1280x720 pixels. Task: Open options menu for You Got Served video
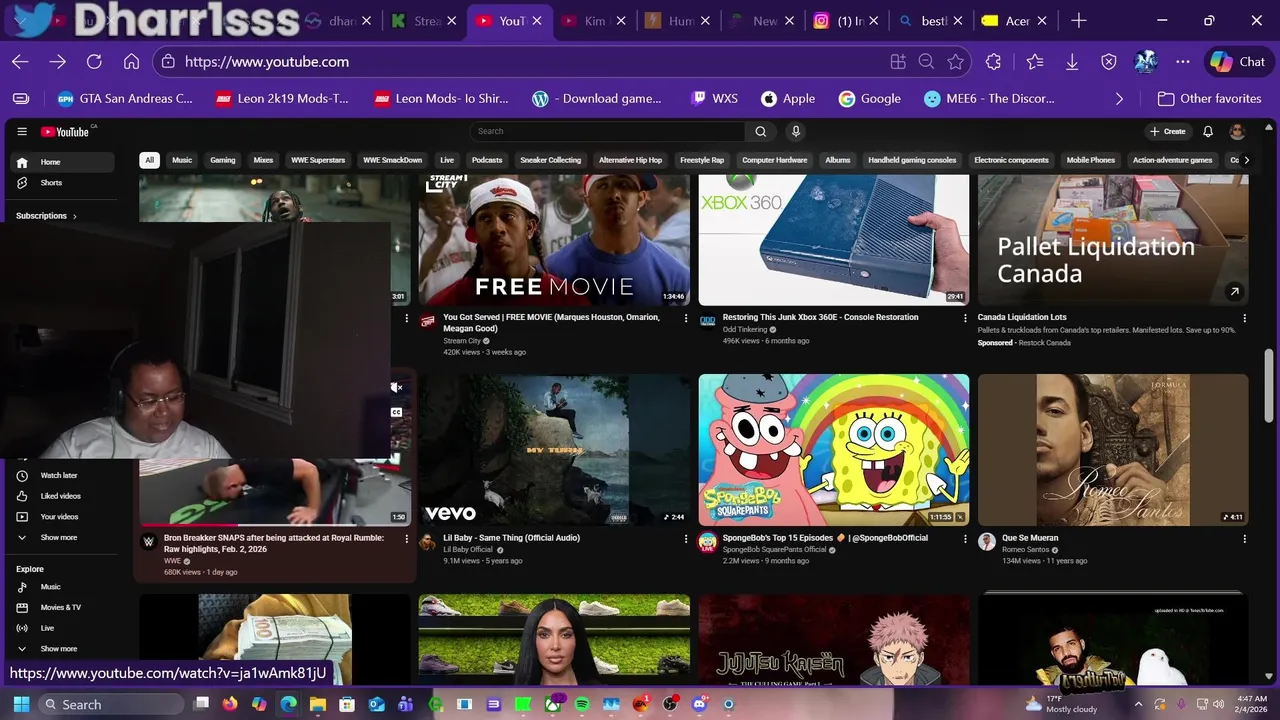(685, 318)
